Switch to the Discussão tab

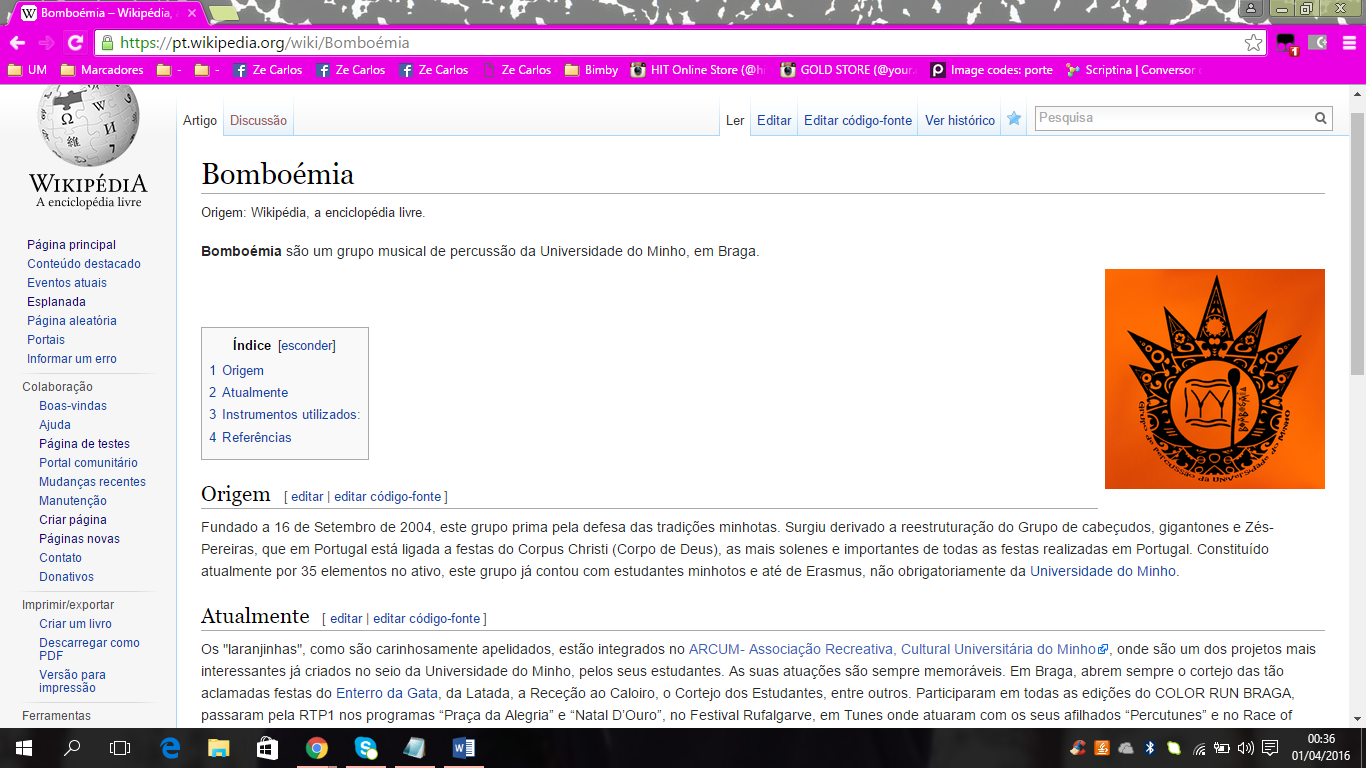click(x=258, y=120)
